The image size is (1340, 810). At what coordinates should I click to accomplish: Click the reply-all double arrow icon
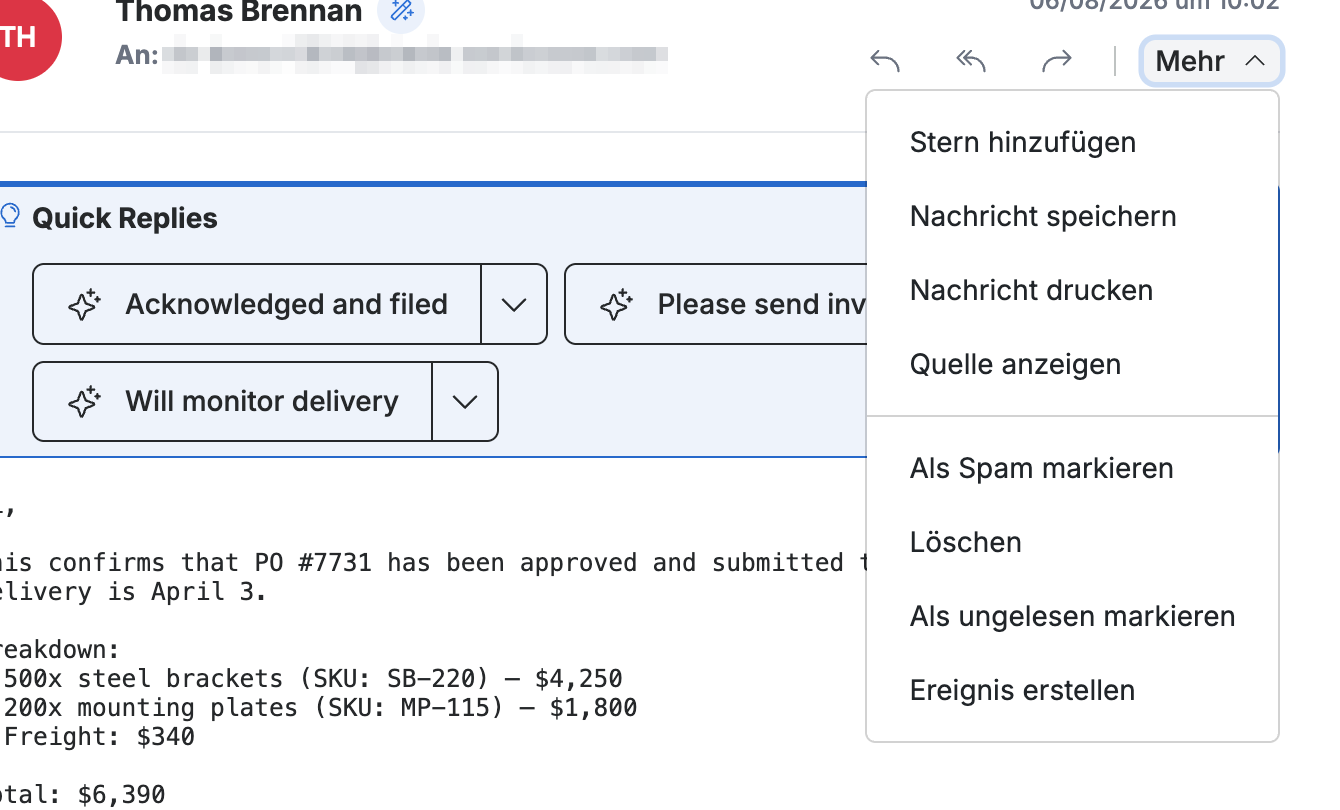971,62
